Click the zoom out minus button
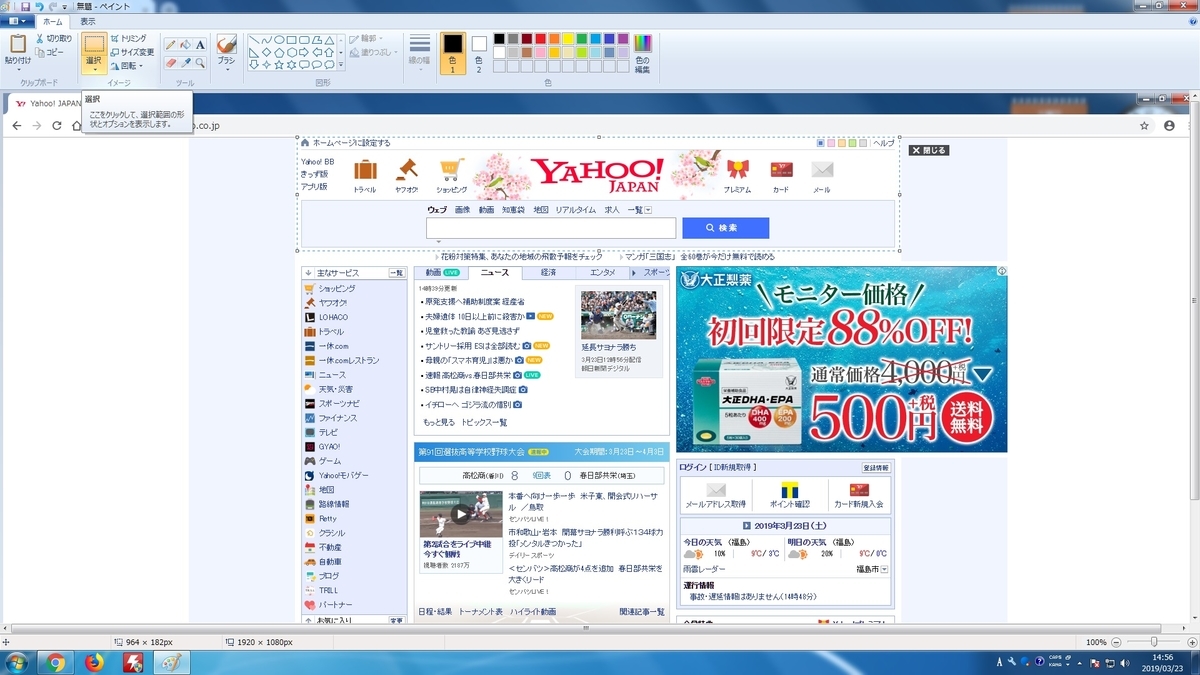 (x=1117, y=641)
